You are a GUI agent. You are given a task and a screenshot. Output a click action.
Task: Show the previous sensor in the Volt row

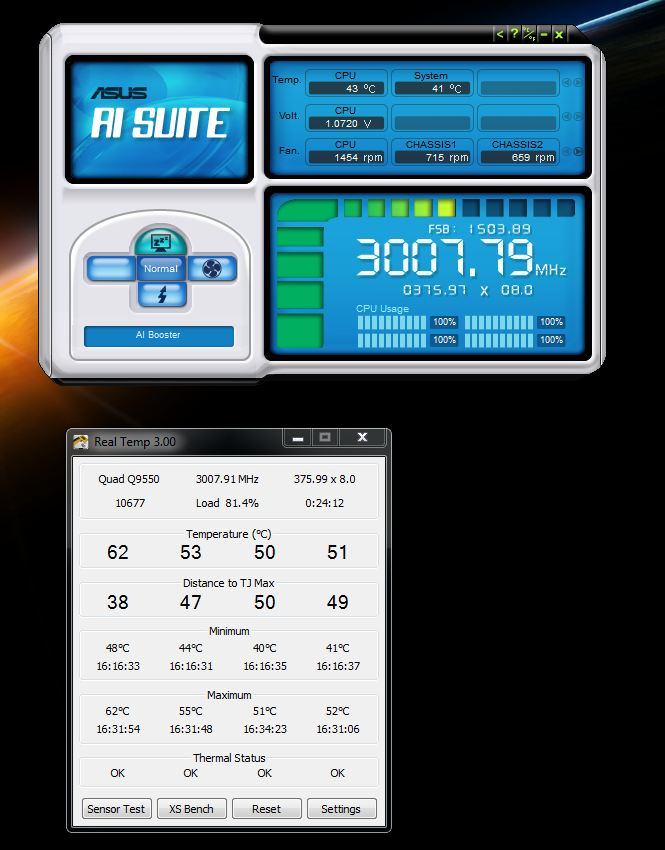[x=566, y=117]
